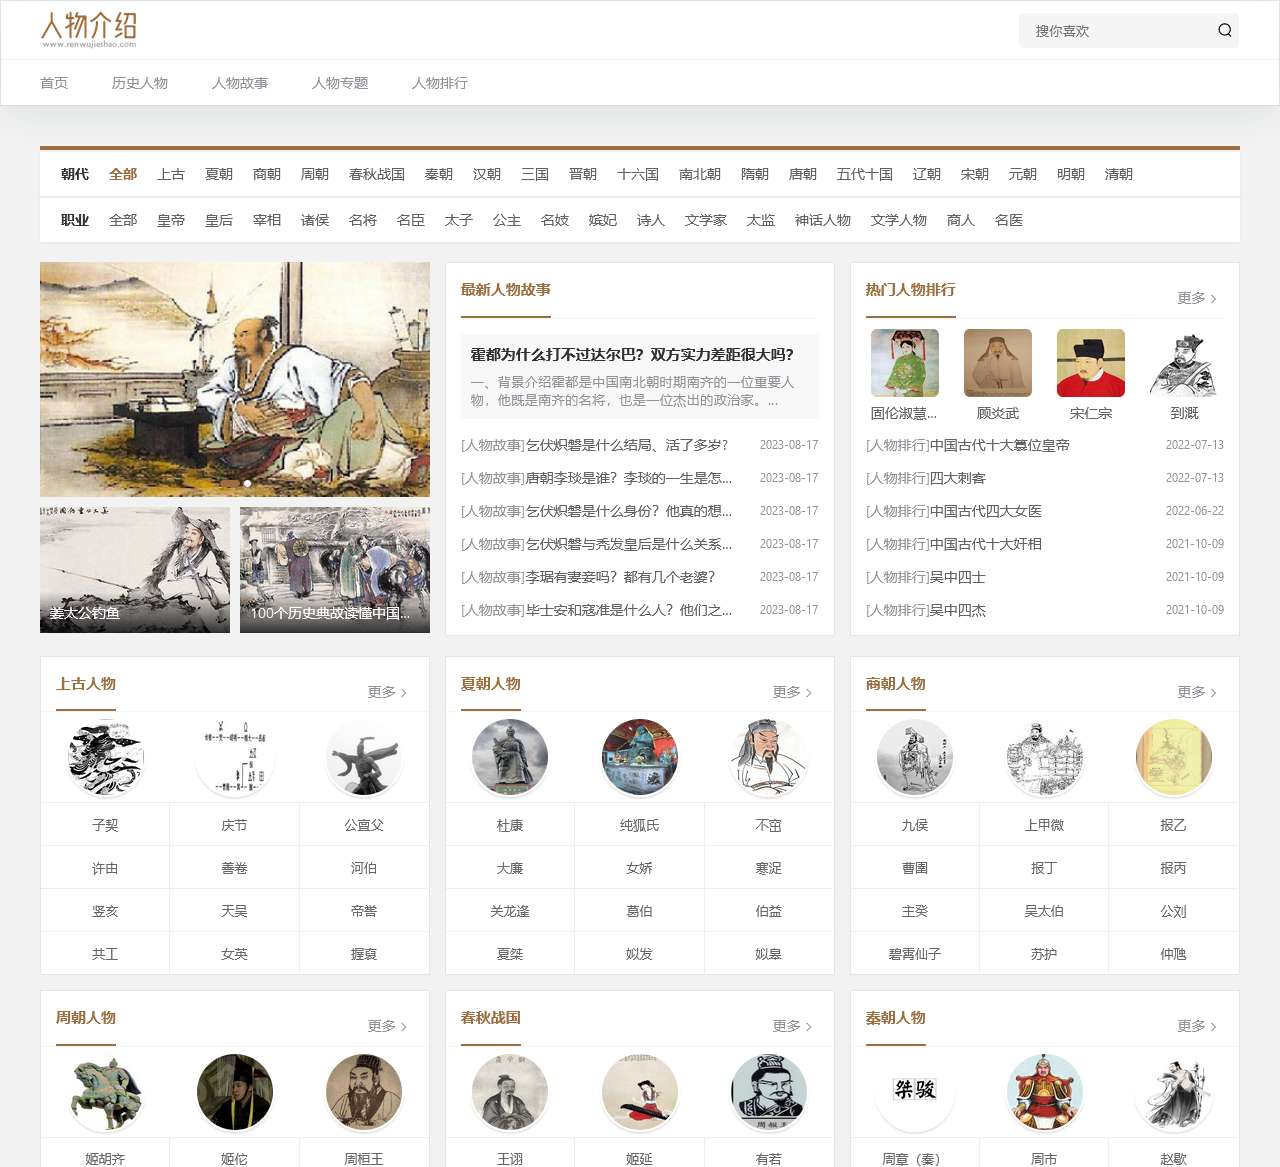Open 关龙逄 in 夏朝人物 list
This screenshot has height=1167, width=1280.
(510, 911)
